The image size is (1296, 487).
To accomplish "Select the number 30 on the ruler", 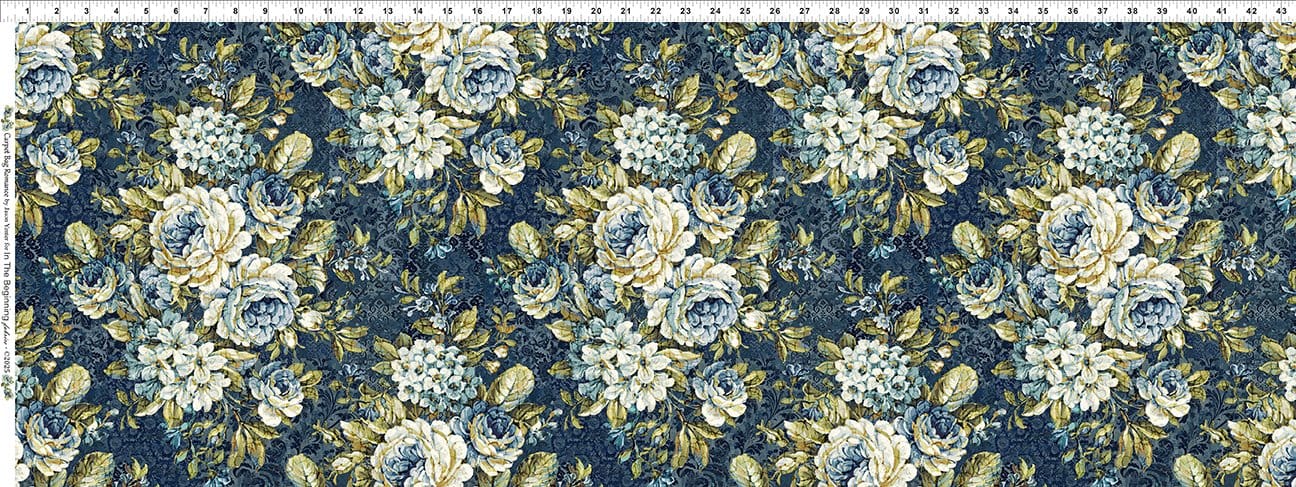I will (x=894, y=11).
